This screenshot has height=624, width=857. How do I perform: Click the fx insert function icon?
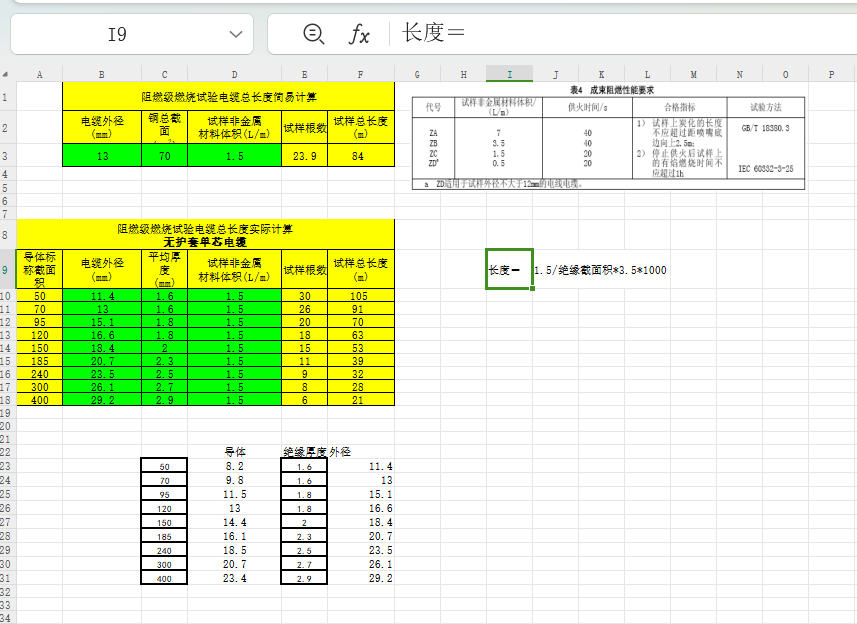point(358,35)
